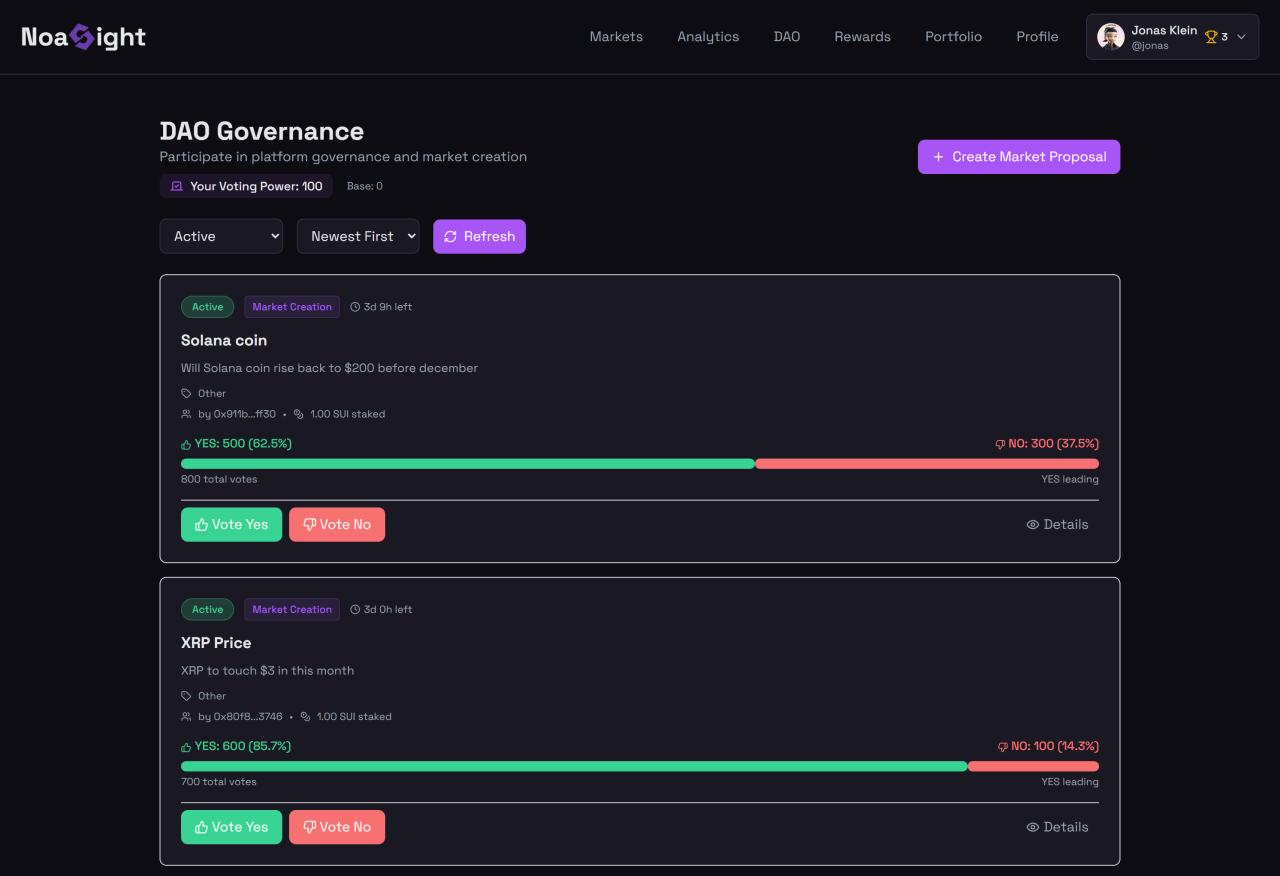Show Details for Solana coin proposal
The width and height of the screenshot is (1280, 876).
[x=1057, y=524]
